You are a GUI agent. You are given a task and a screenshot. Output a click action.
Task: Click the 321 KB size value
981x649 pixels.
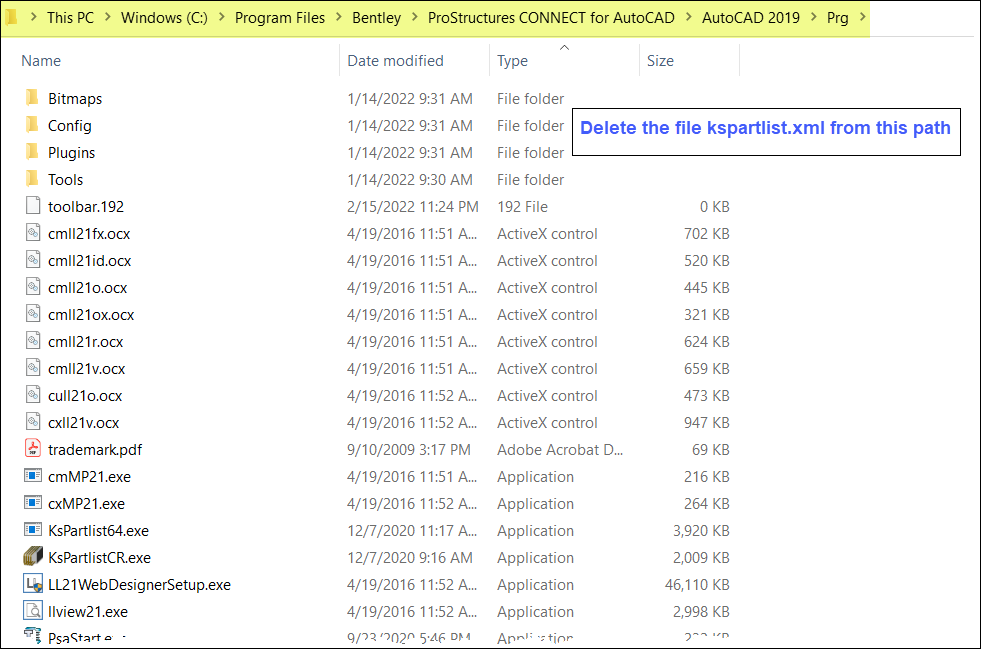707,314
